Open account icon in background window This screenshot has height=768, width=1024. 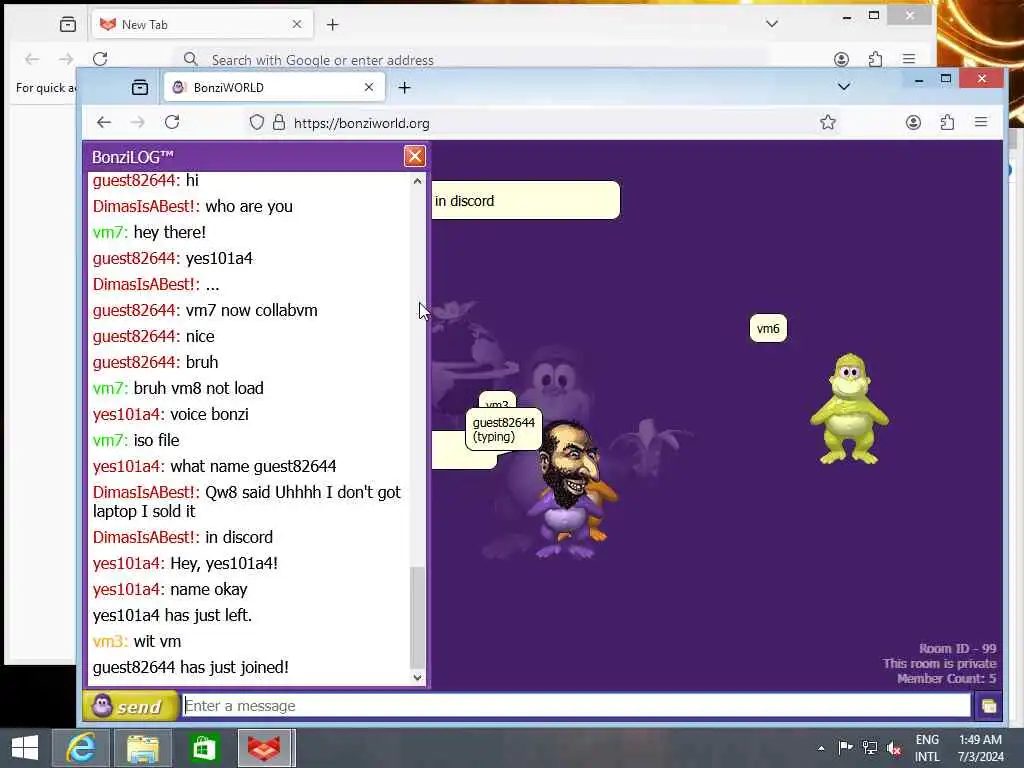click(x=841, y=59)
